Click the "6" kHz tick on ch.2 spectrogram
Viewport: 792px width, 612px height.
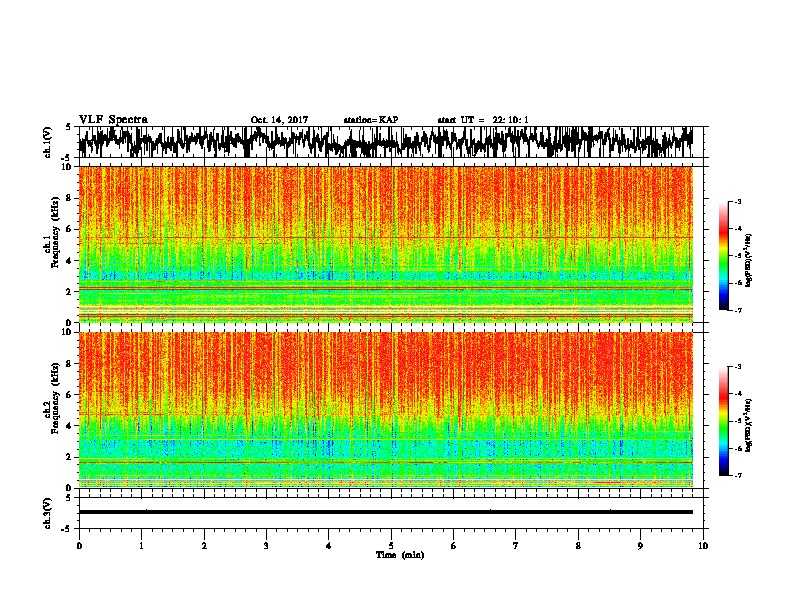pyautogui.click(x=70, y=394)
